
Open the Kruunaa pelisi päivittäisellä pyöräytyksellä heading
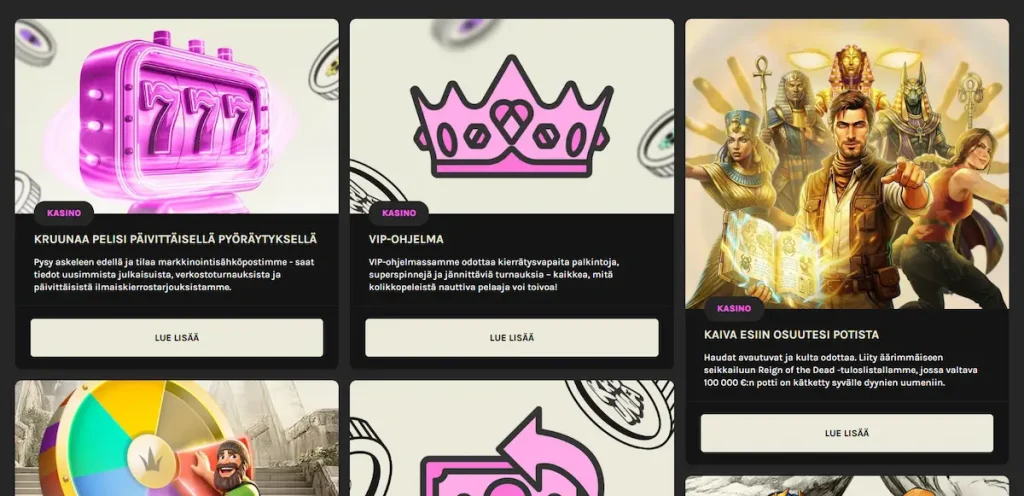[x=176, y=240]
